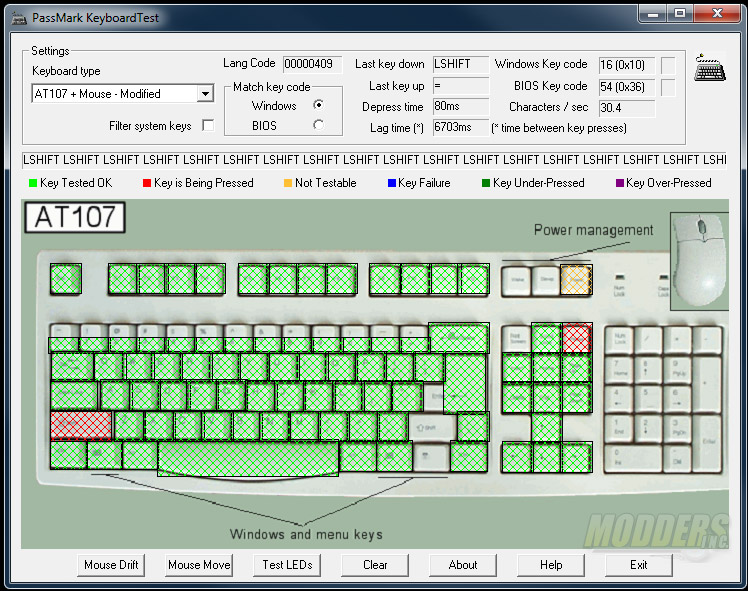Exit the KeyboardTest application

click(x=639, y=565)
